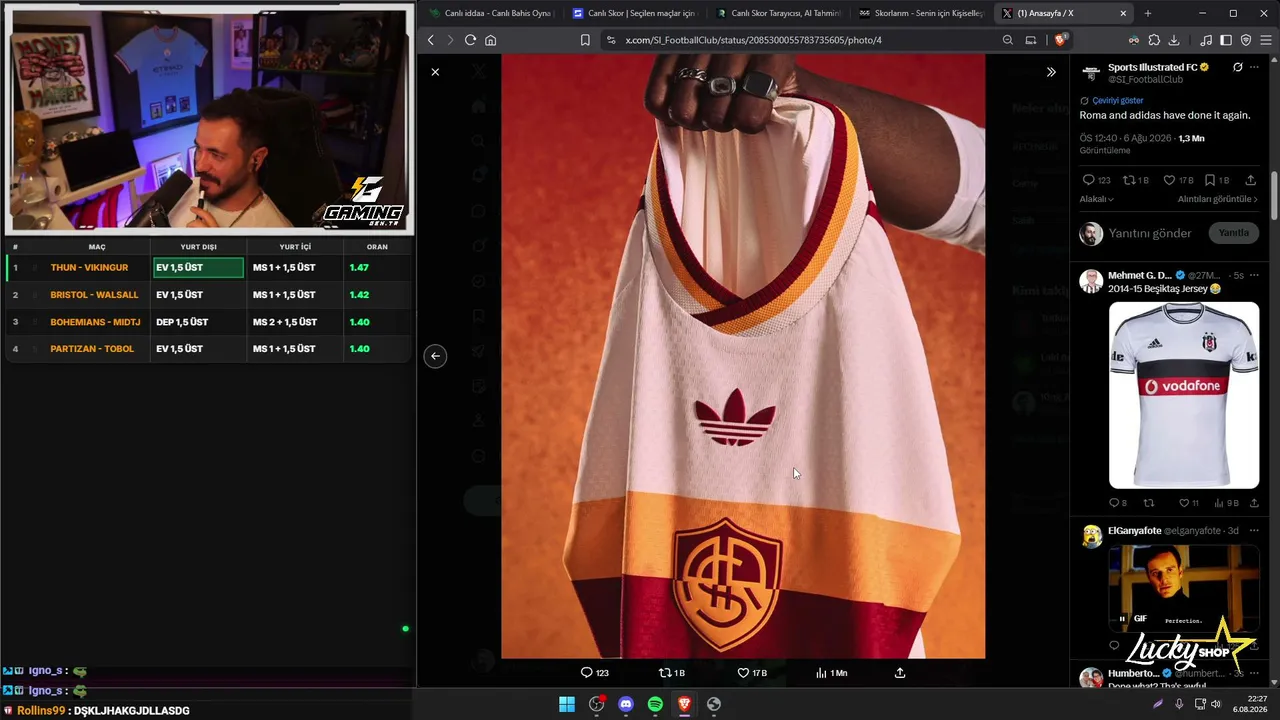Viewport: 1280px width, 720px height.
Task: Open more options on Humberto's reply
Action: click(1255, 673)
